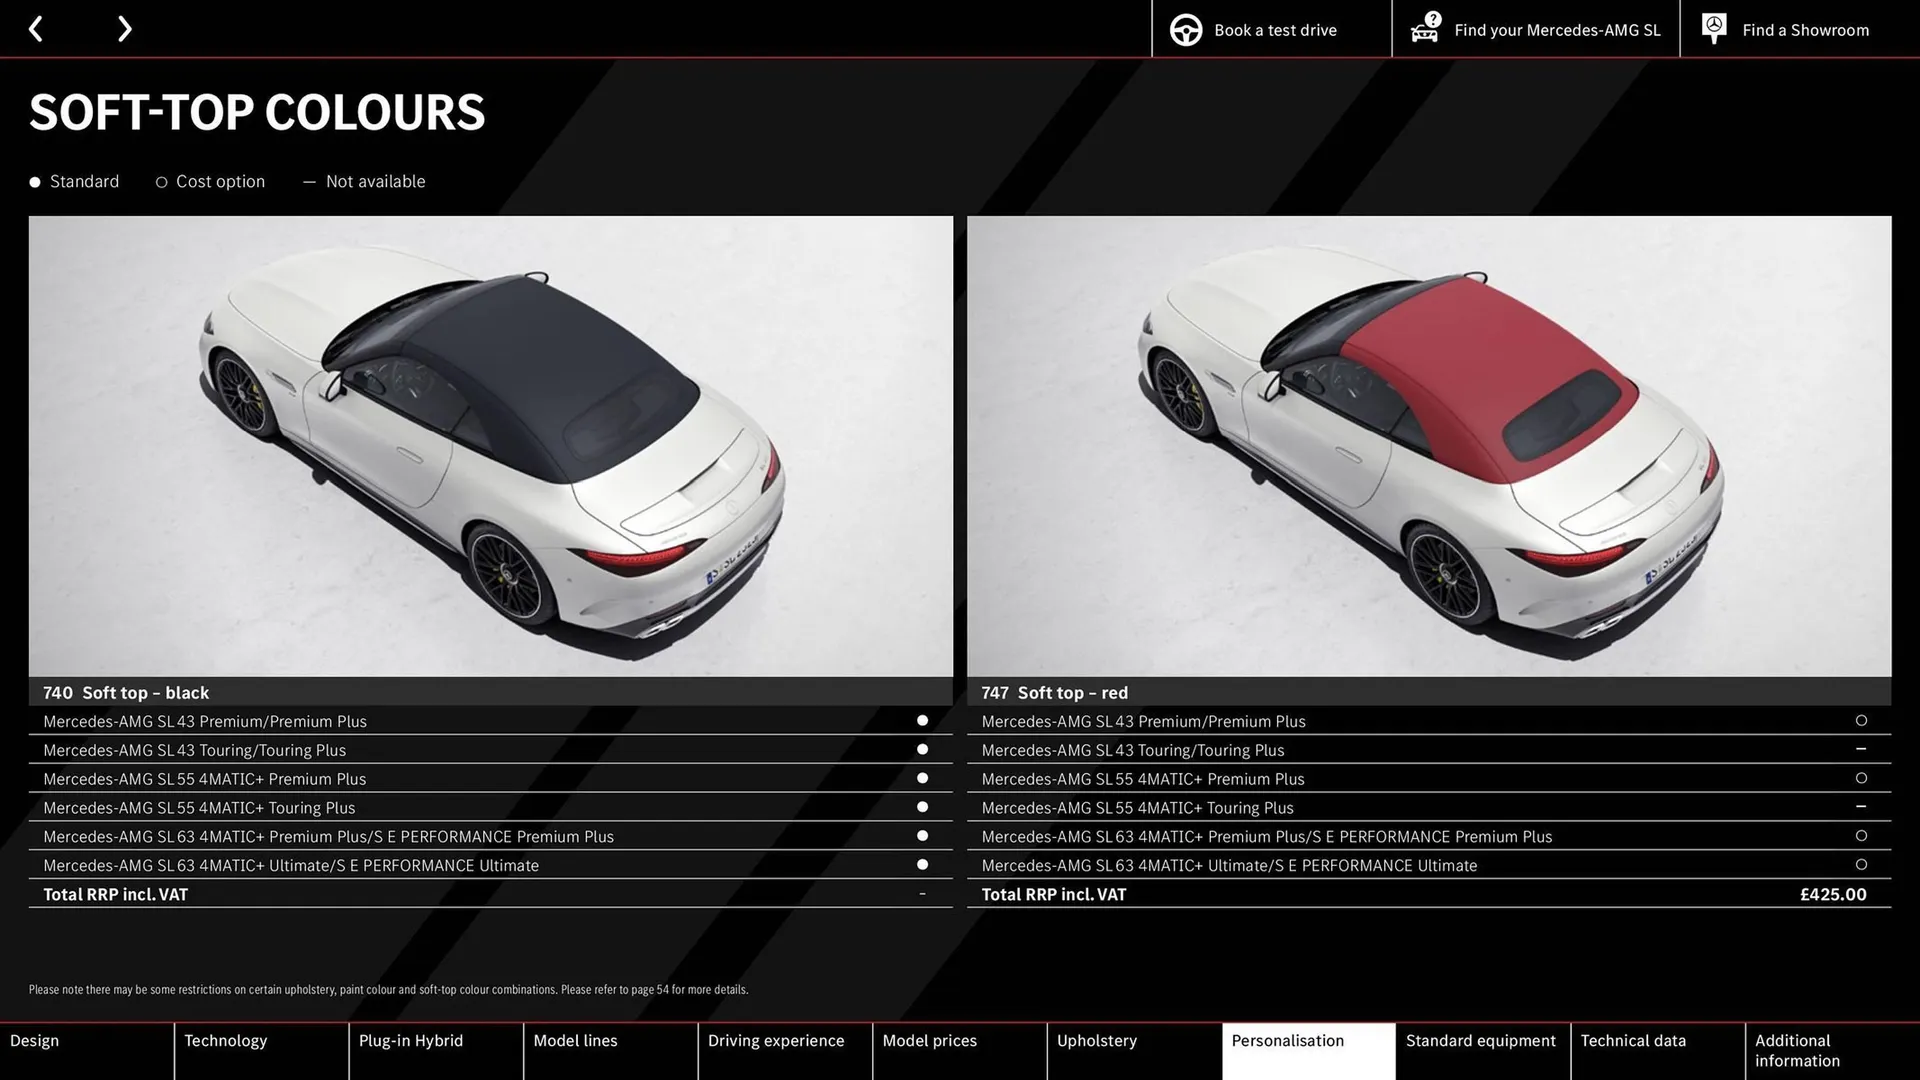Click the Book a test drive steering wheel icon
The height and width of the screenshot is (1080, 1920).
[x=1186, y=29]
